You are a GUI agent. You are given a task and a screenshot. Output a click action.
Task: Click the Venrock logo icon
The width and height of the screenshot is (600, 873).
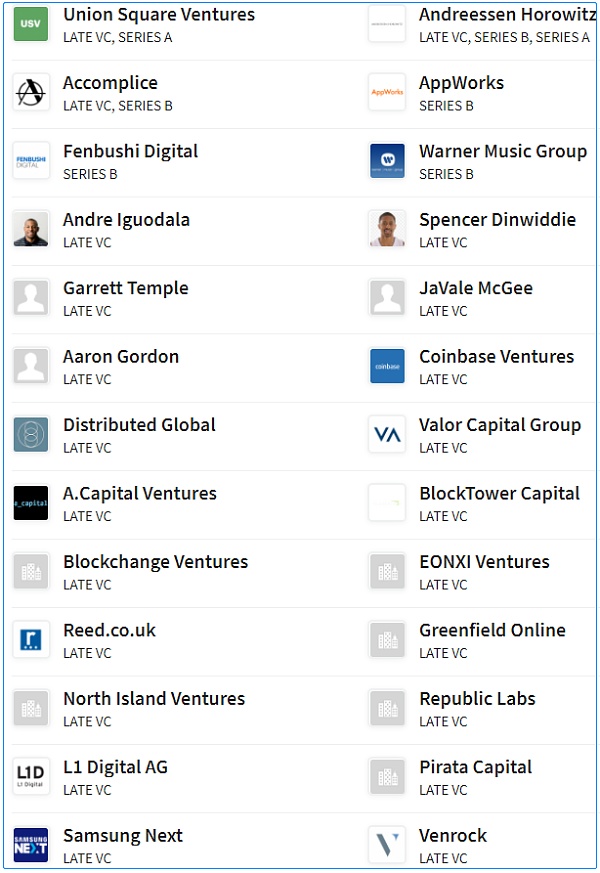tap(387, 845)
